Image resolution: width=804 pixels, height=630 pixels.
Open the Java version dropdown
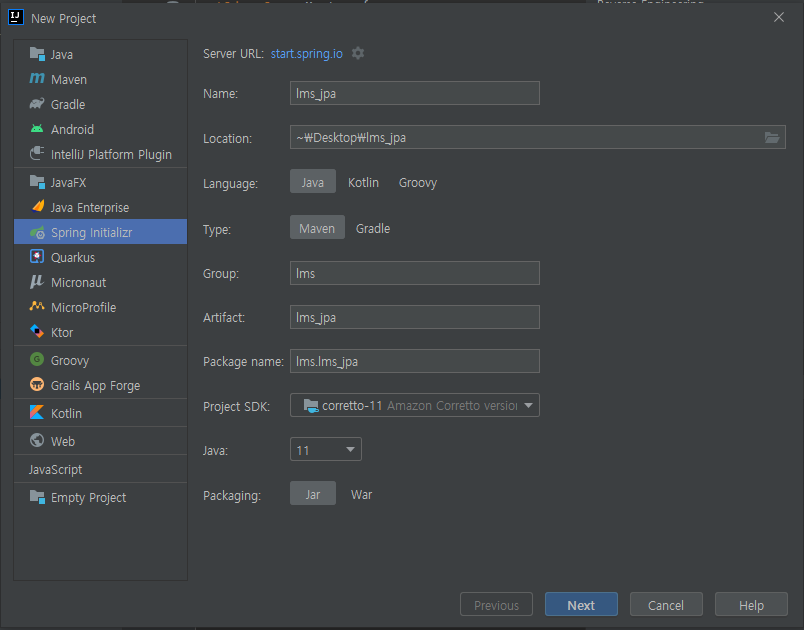[326, 450]
